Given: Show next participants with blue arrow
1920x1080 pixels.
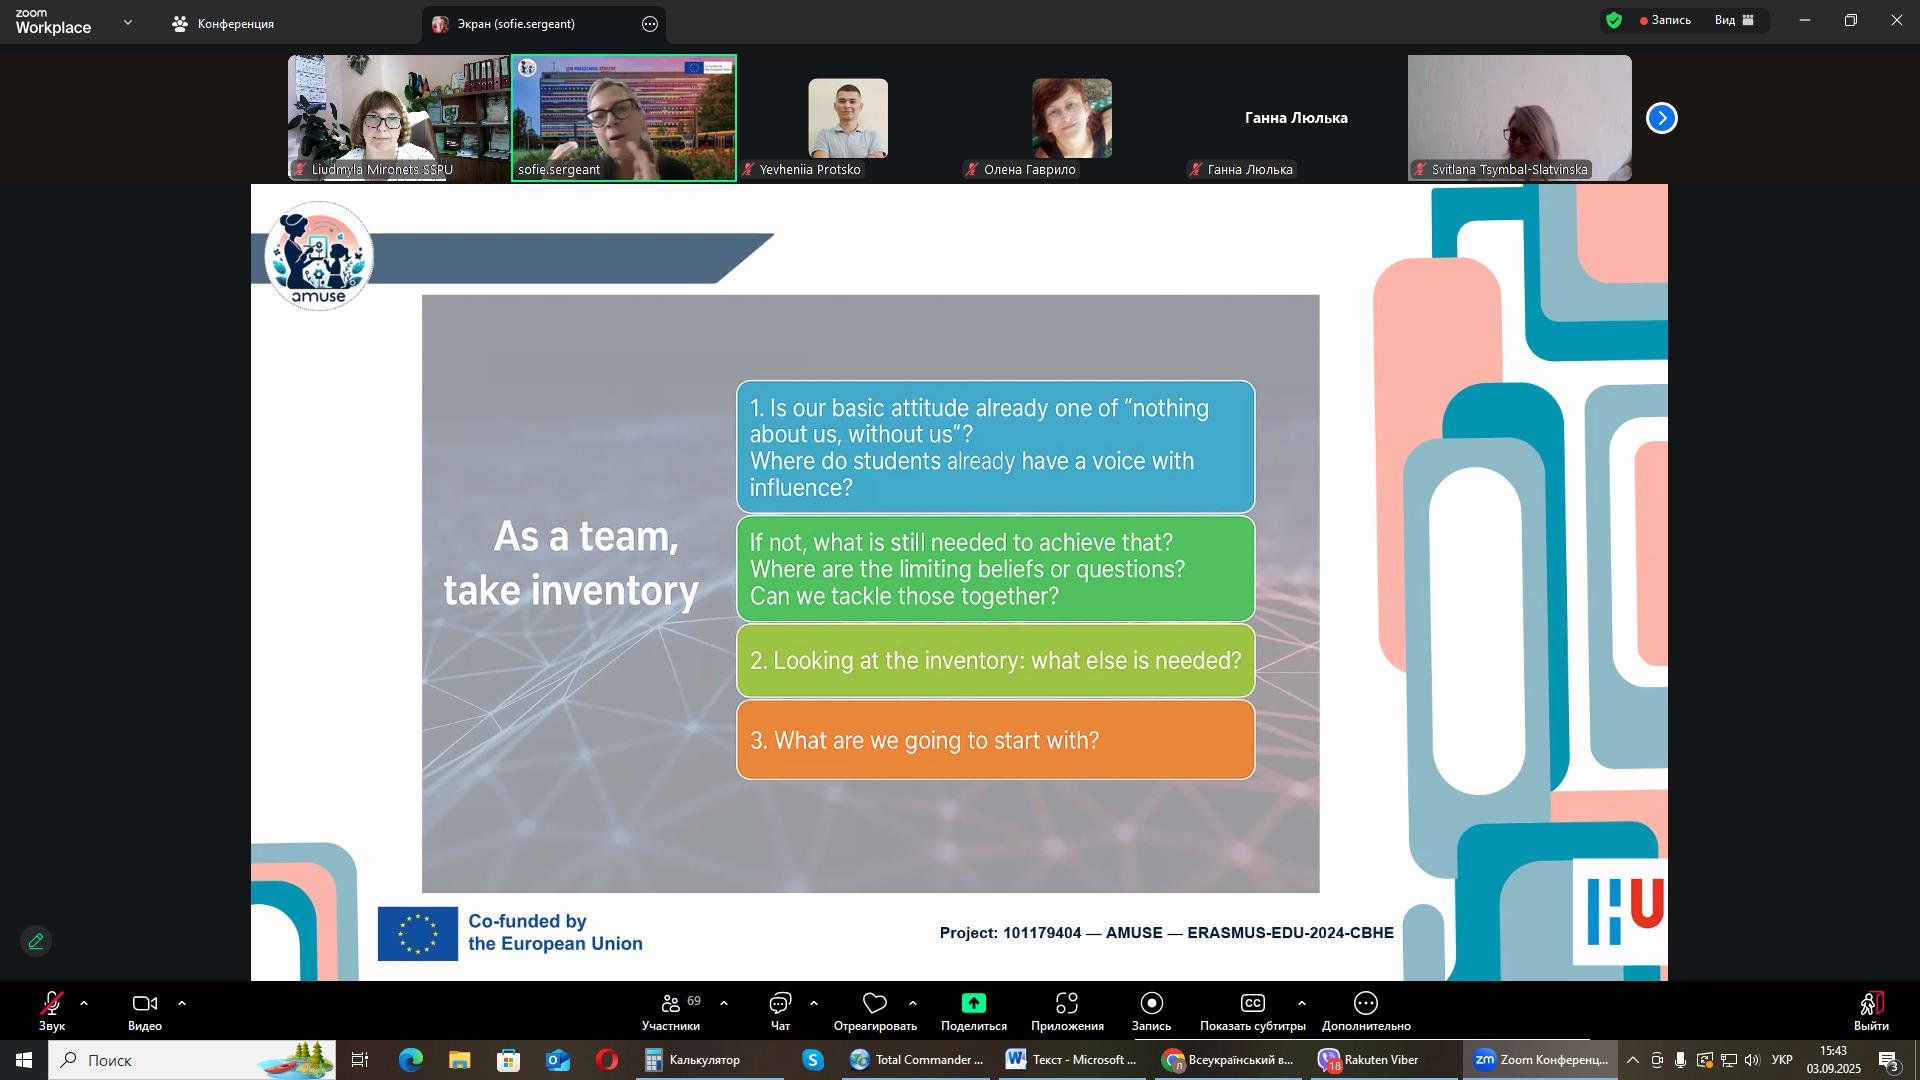Looking at the screenshot, I should tap(1661, 118).
